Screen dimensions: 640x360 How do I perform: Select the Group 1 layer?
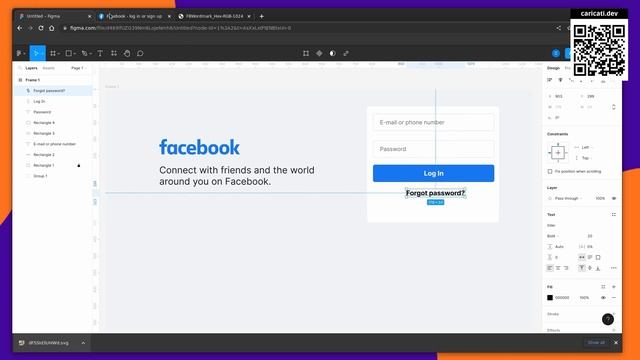pyautogui.click(x=40, y=176)
